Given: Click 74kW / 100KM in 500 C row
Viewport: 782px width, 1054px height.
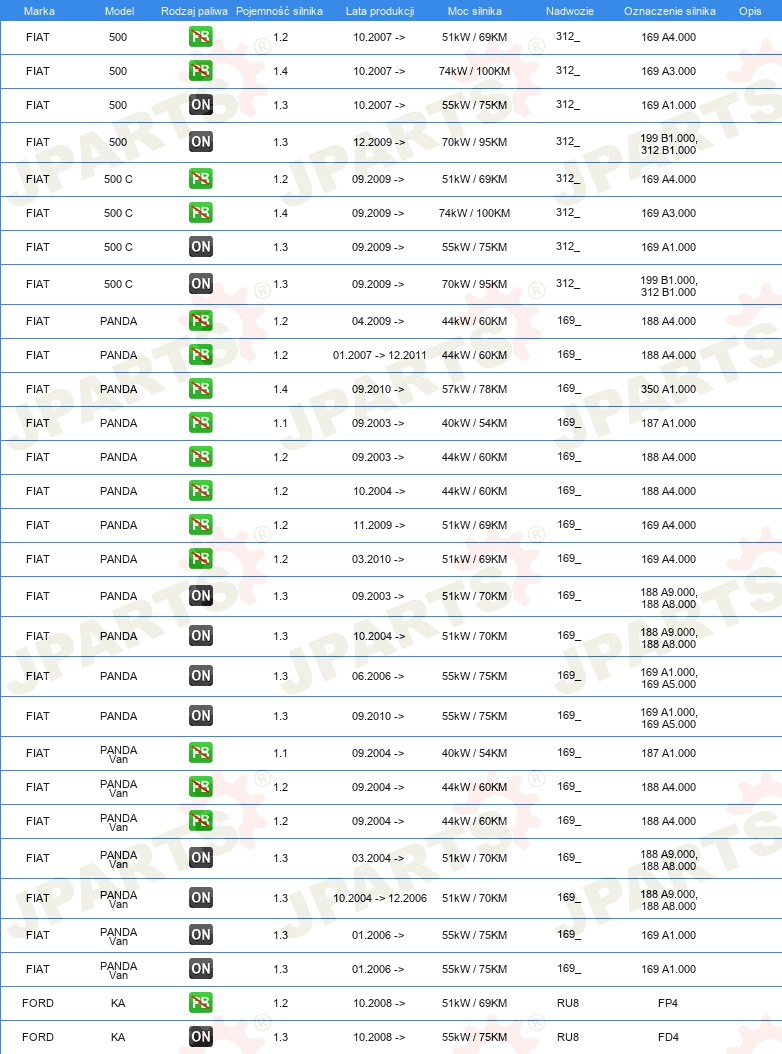Looking at the screenshot, I should pos(474,213).
